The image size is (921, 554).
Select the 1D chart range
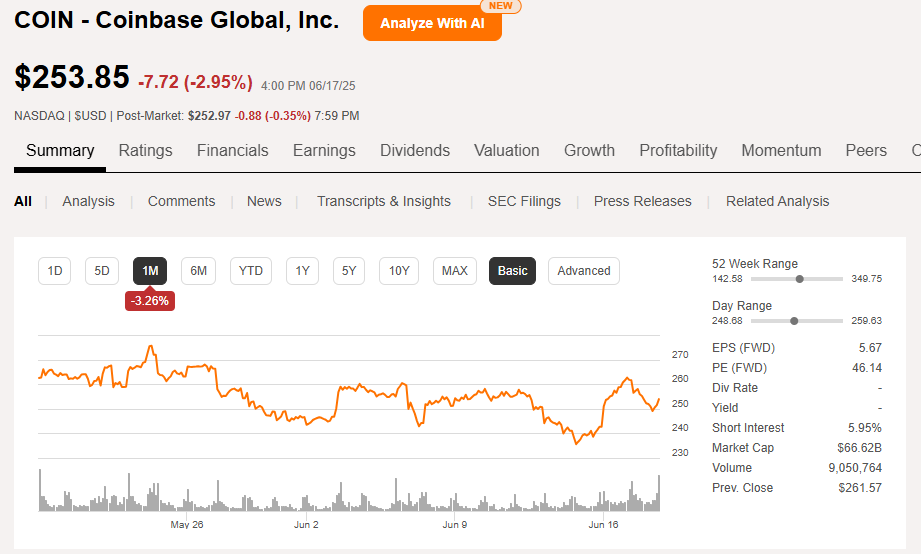[x=55, y=271]
